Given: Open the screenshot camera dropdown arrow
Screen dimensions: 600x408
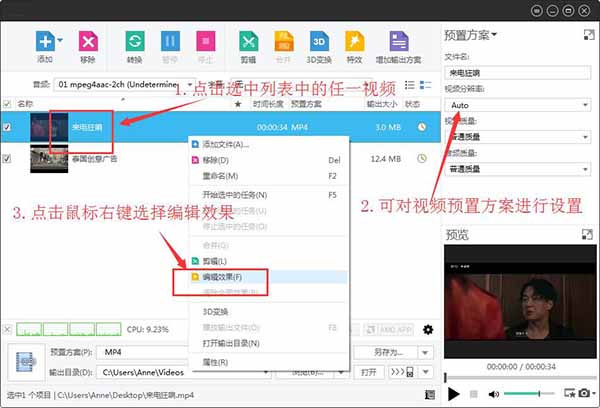Looking at the screenshot, I should pyautogui.click(x=593, y=393).
